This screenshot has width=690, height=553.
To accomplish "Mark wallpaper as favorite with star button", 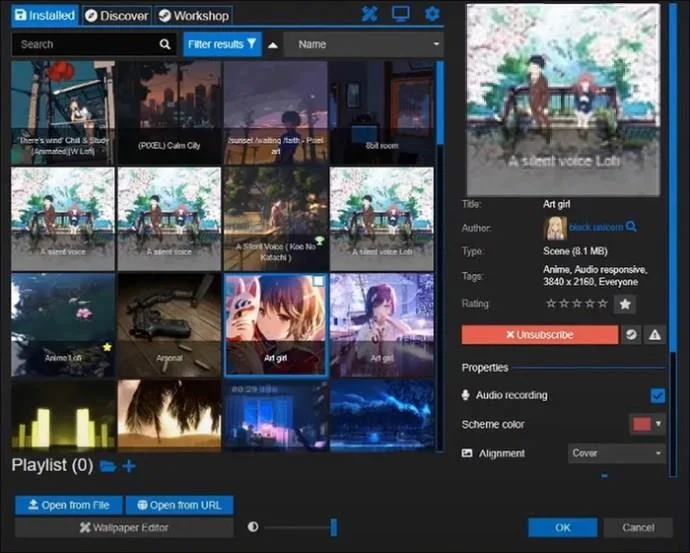I will (x=625, y=304).
